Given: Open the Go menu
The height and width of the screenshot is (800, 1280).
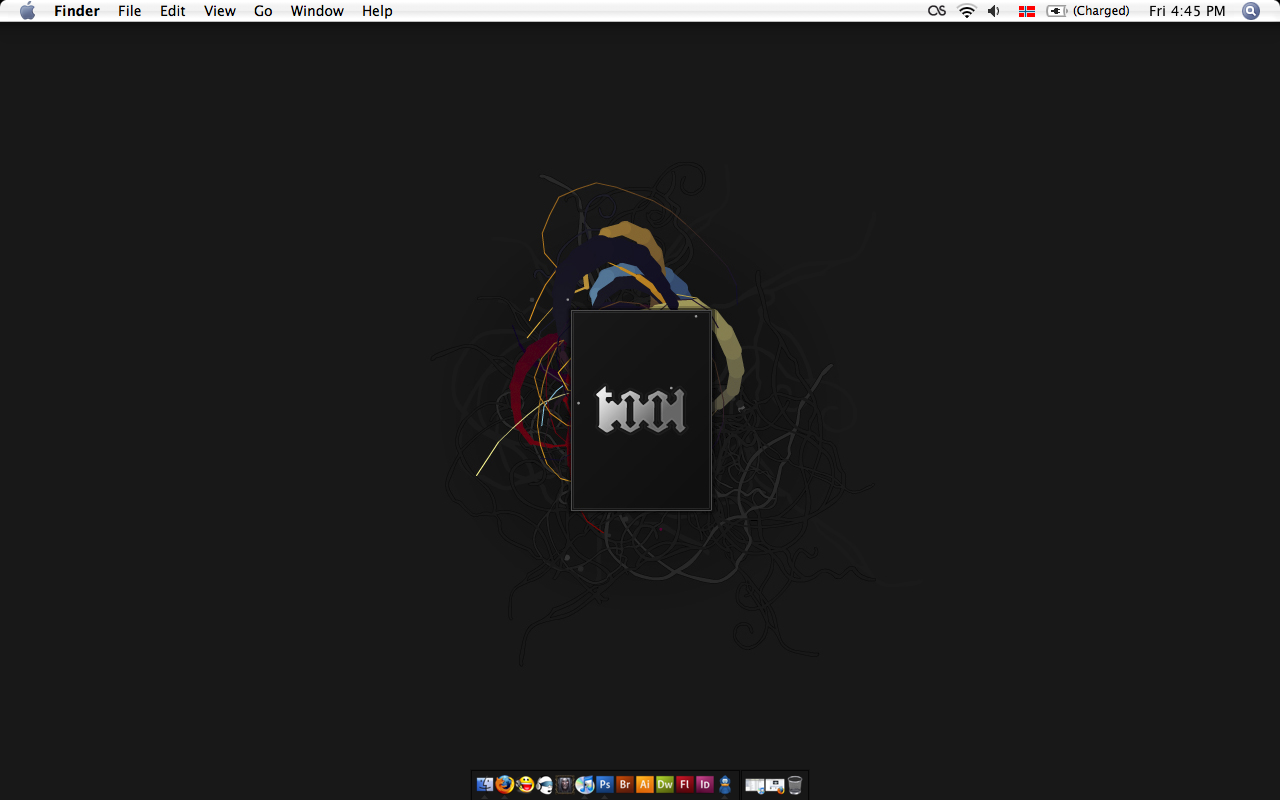Looking at the screenshot, I should pos(263,11).
